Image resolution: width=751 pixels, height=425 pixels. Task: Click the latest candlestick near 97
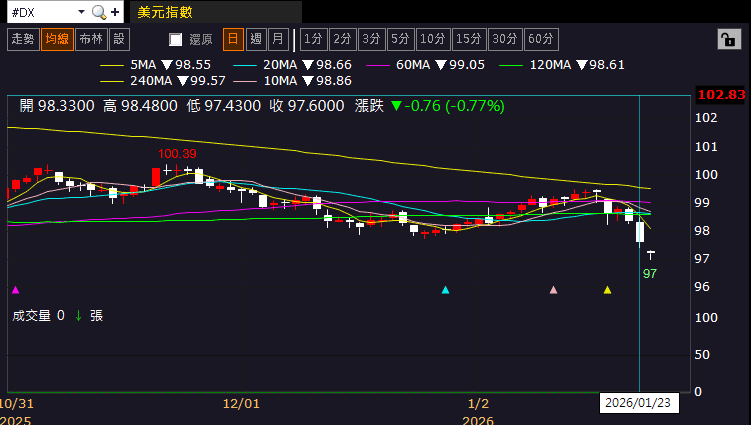coord(651,254)
